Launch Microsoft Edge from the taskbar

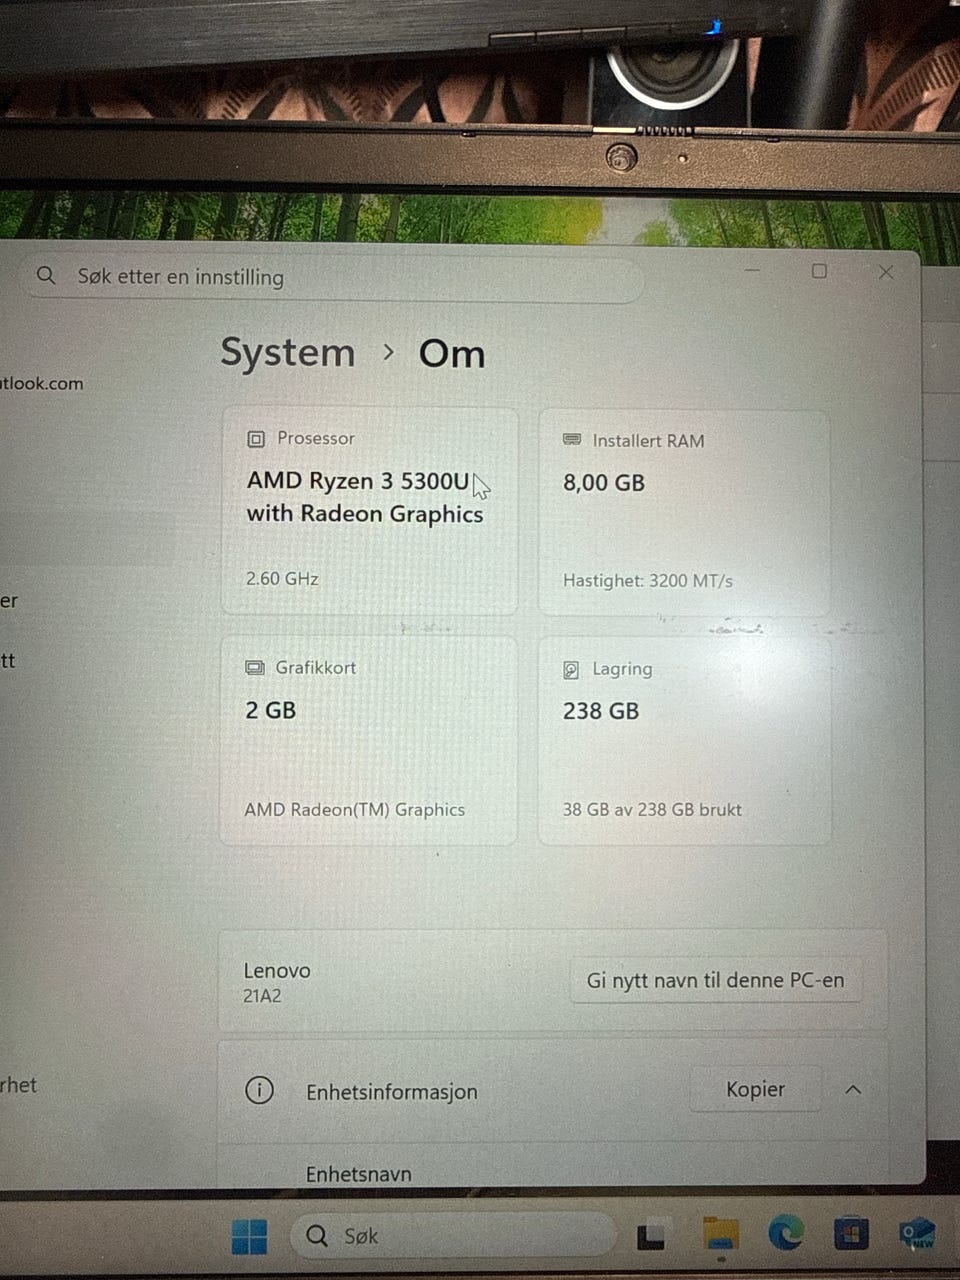pyautogui.click(x=786, y=1234)
